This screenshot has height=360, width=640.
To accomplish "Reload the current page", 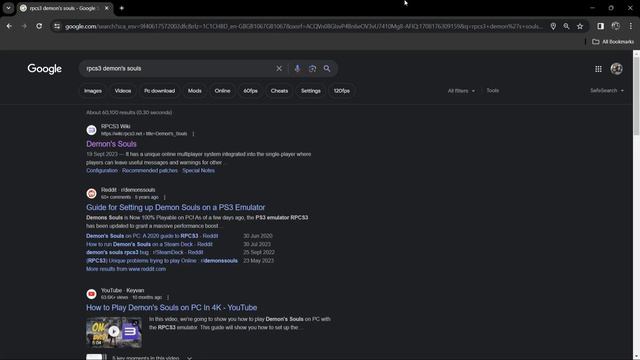I will (39, 26).
